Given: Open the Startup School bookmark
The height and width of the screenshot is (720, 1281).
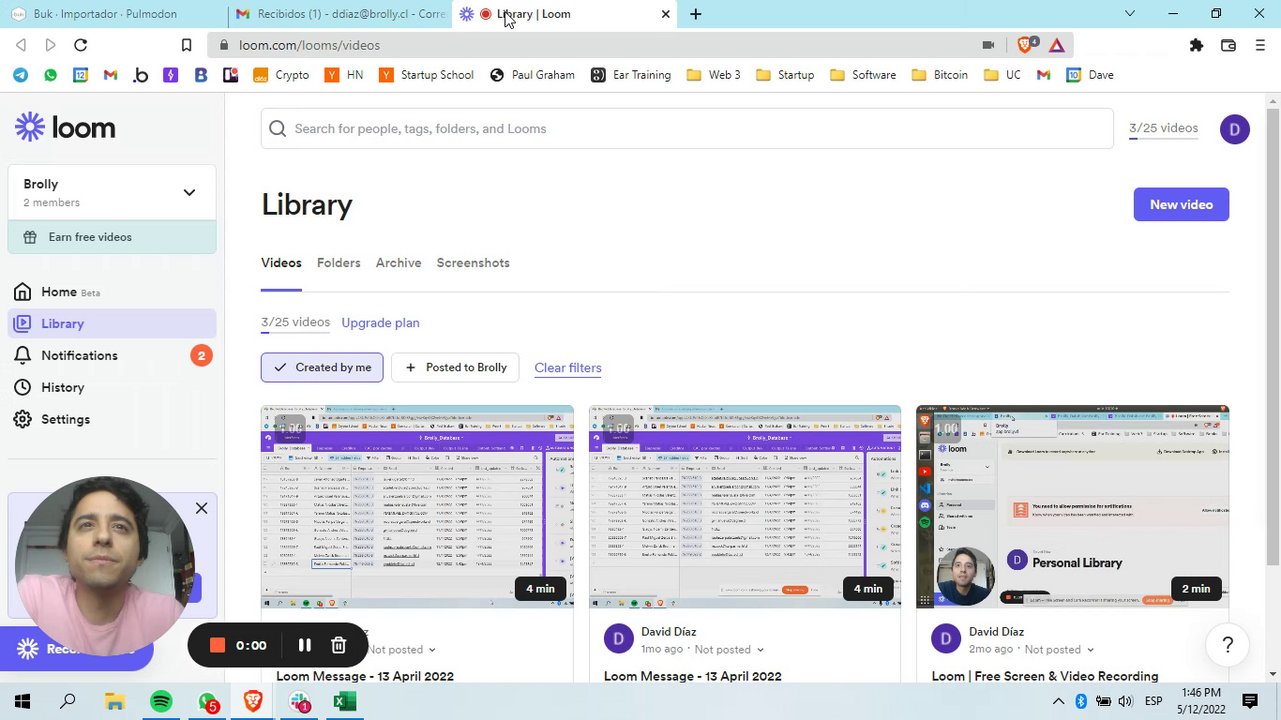Looking at the screenshot, I should coord(426,75).
